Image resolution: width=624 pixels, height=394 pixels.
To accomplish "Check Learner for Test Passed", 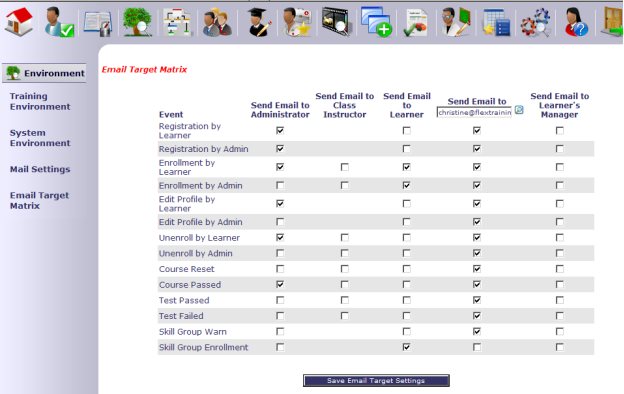I will coord(406,300).
